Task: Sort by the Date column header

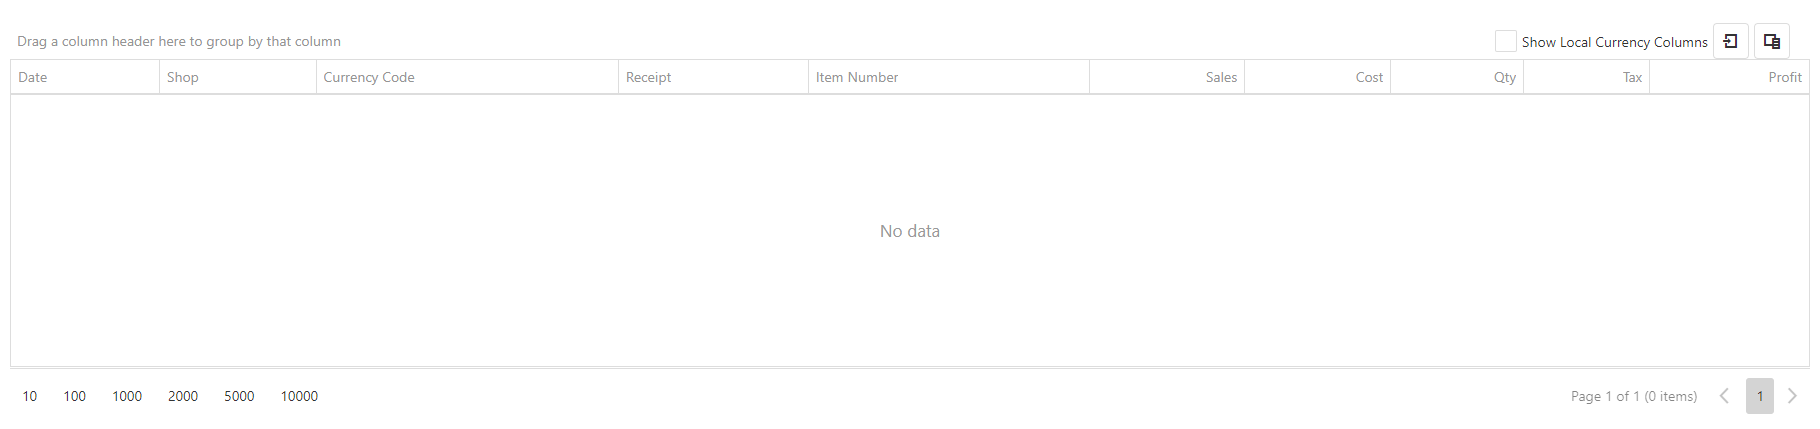Action: (85, 77)
